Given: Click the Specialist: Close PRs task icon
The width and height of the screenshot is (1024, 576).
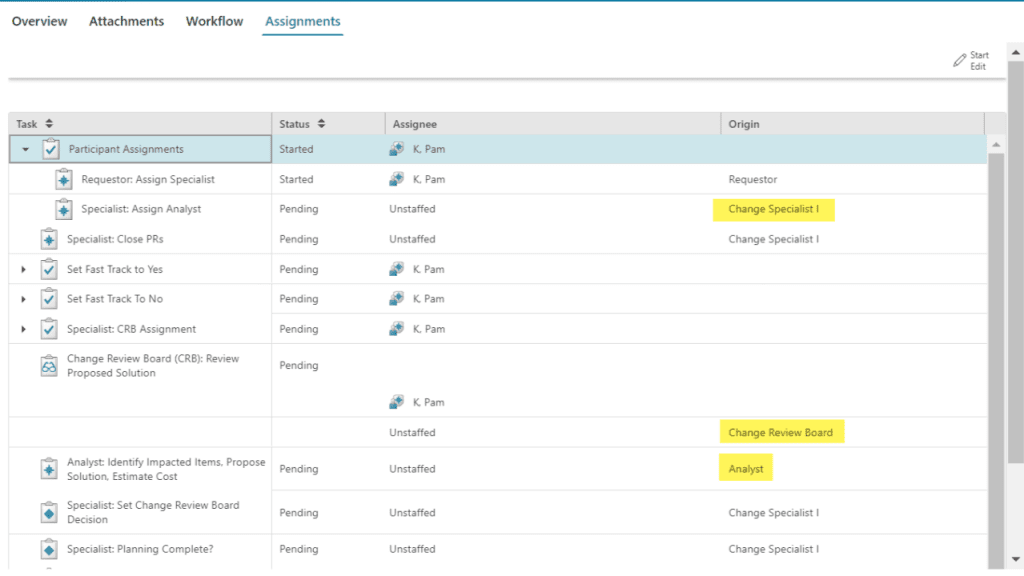Looking at the screenshot, I should point(49,240).
